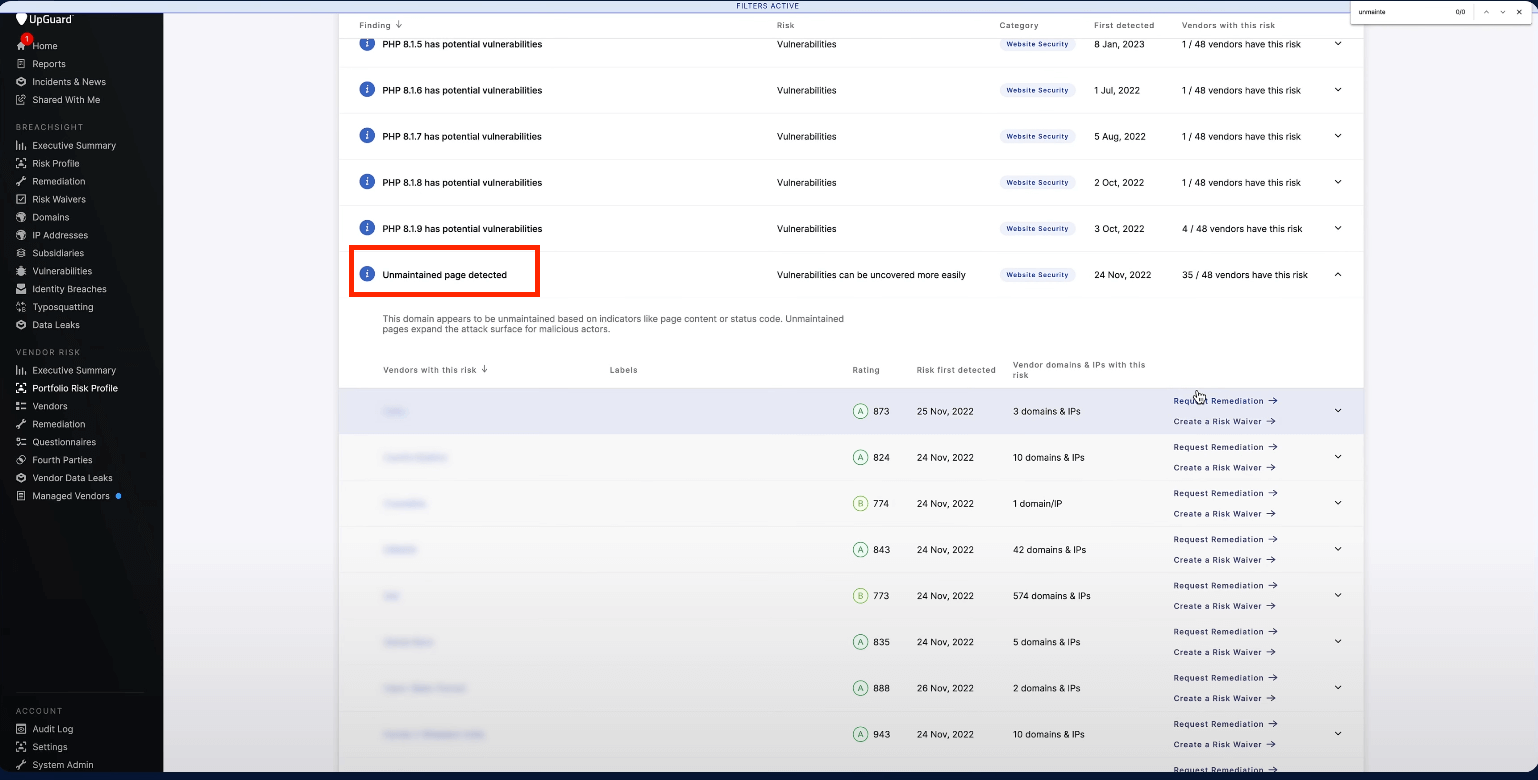Expand vendor row rated 824
This screenshot has height=780, width=1538.
[1338, 457]
